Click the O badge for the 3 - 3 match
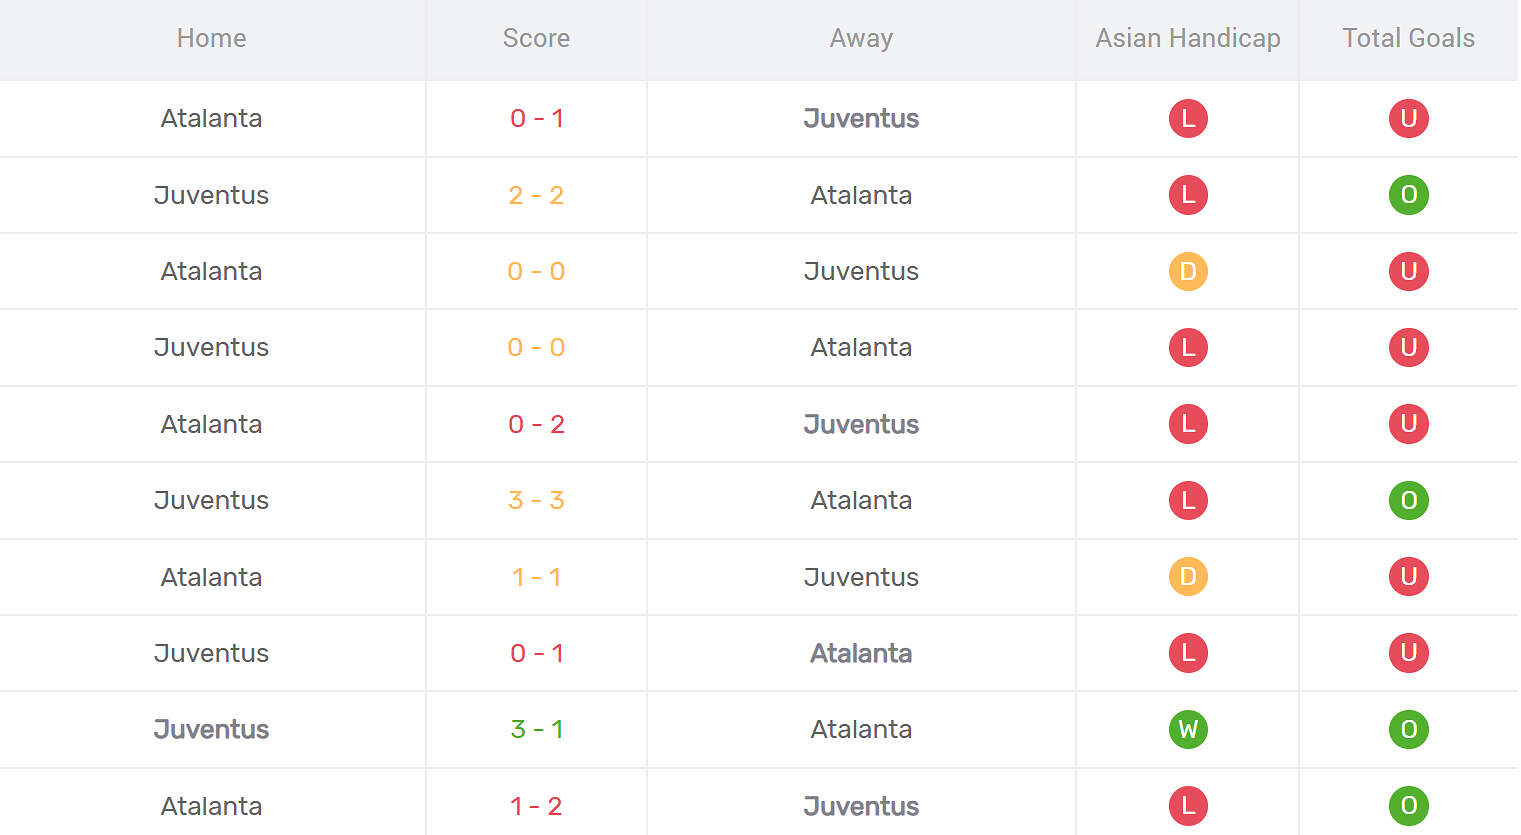The height and width of the screenshot is (835, 1521). (x=1408, y=500)
